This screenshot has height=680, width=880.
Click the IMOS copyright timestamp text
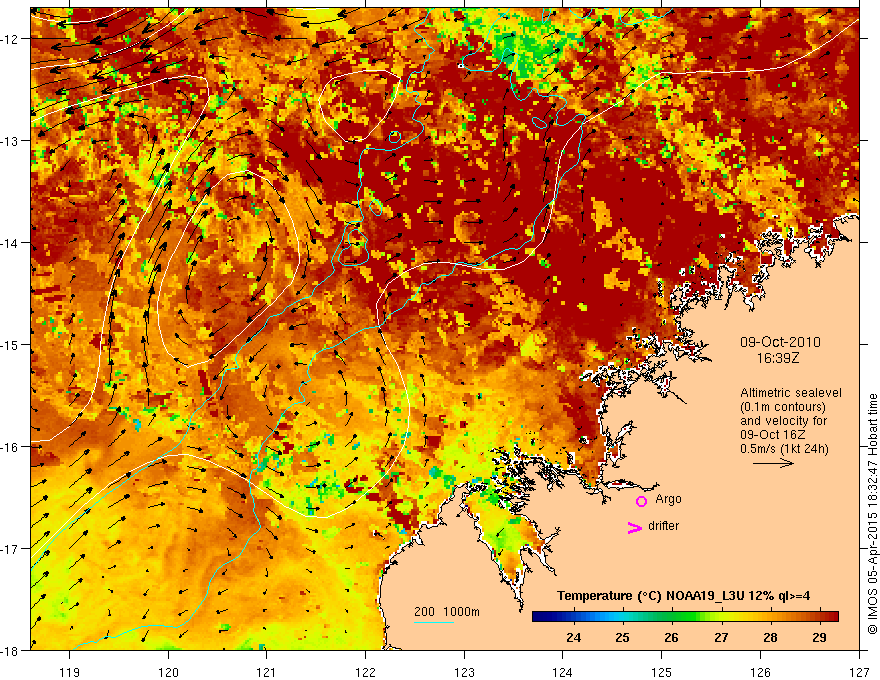872,514
